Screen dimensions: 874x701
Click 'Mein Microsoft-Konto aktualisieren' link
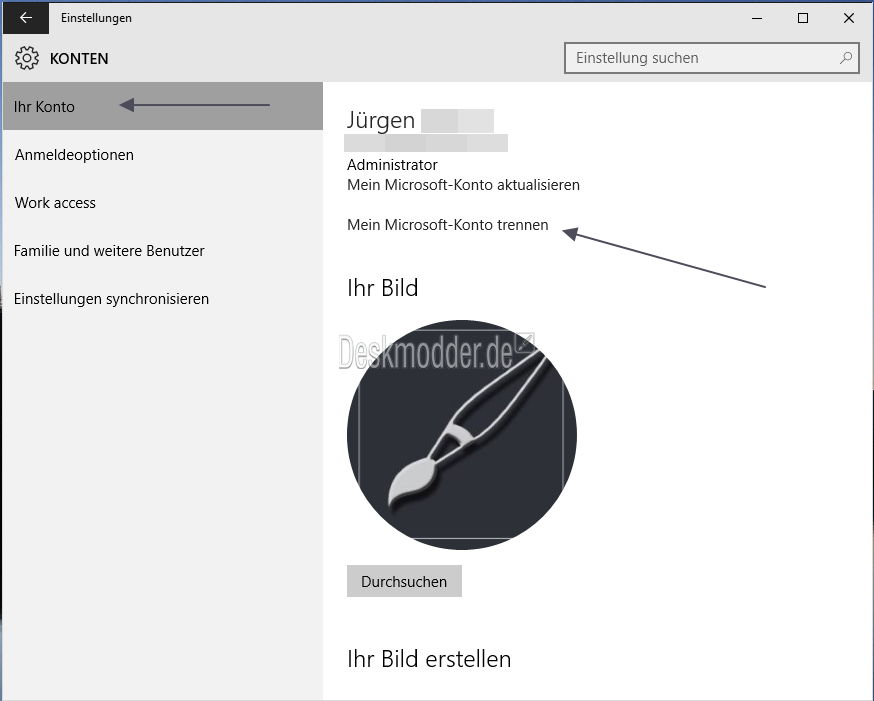(x=463, y=185)
